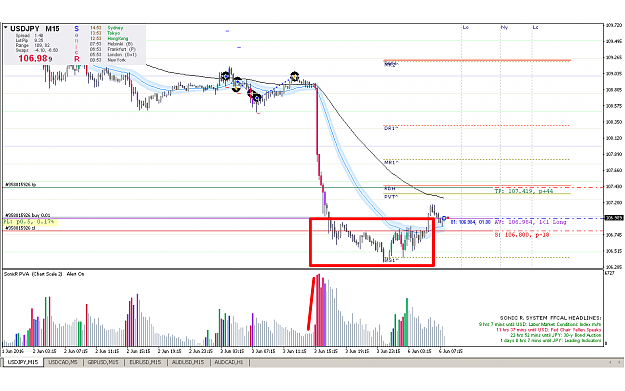Click the MR1 level label

point(391,163)
